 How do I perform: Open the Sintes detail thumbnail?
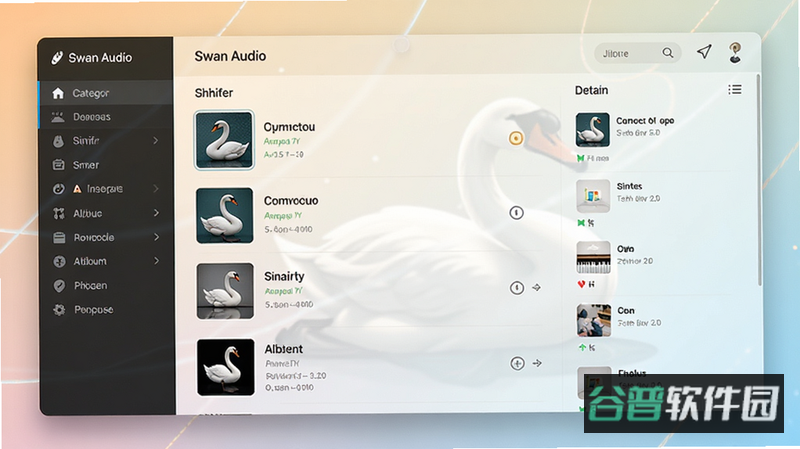(x=593, y=196)
